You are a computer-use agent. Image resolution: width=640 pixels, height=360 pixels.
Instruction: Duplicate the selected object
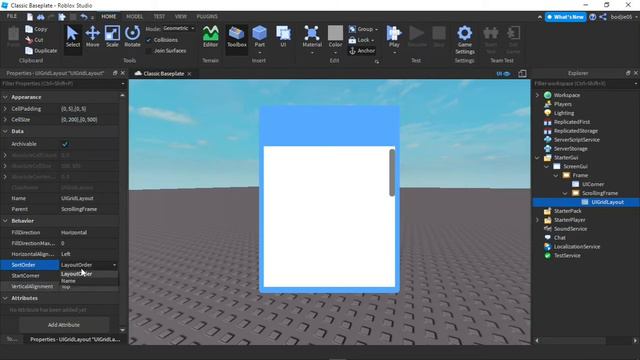coord(41,51)
